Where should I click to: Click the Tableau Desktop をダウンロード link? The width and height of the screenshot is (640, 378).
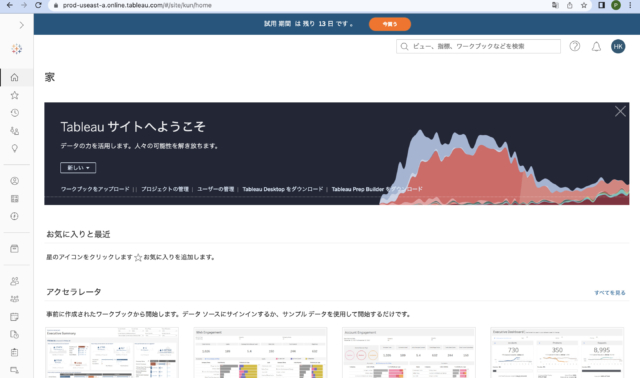[282, 189]
